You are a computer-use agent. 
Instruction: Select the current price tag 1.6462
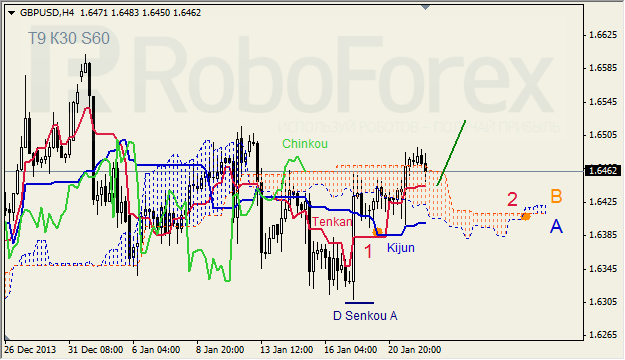(x=603, y=171)
